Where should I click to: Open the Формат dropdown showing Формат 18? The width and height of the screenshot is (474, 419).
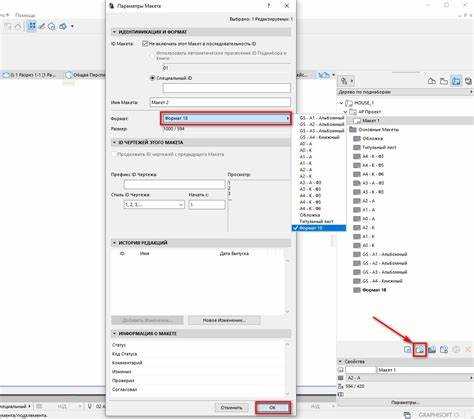click(226, 118)
